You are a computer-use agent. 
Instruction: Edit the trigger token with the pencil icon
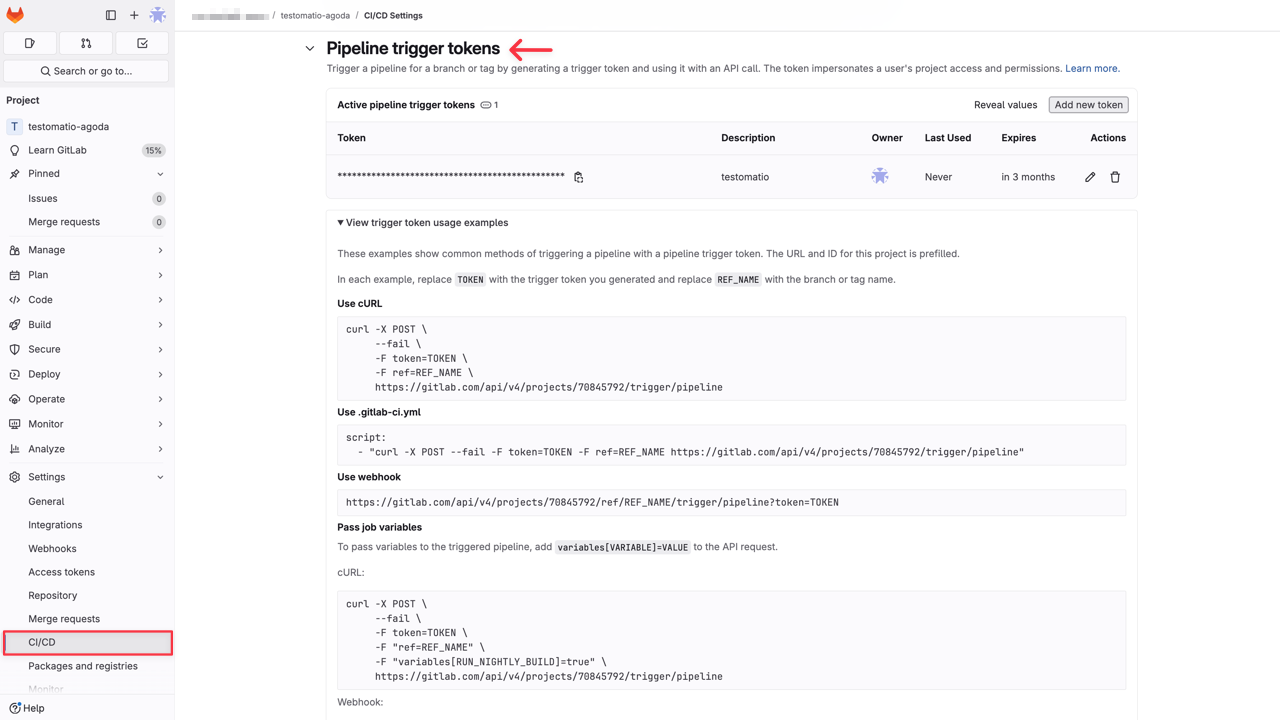[x=1089, y=176]
